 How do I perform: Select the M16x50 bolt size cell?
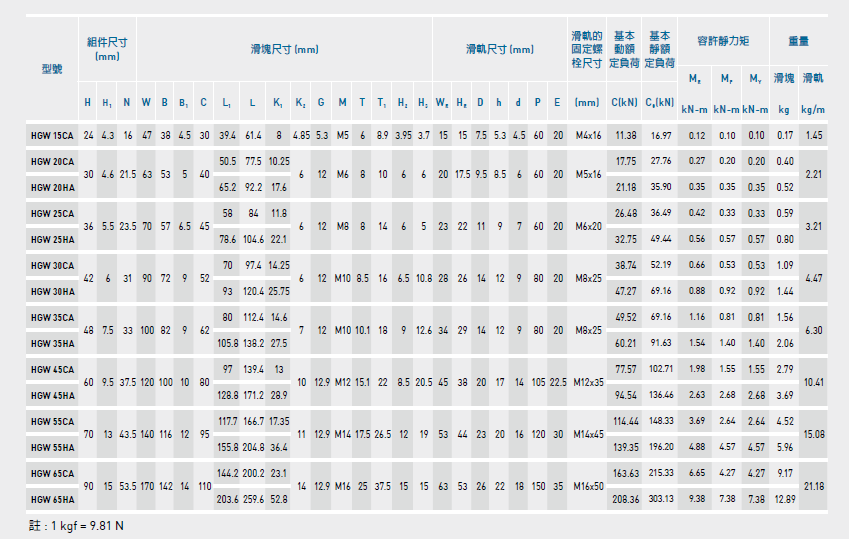(x=586, y=486)
